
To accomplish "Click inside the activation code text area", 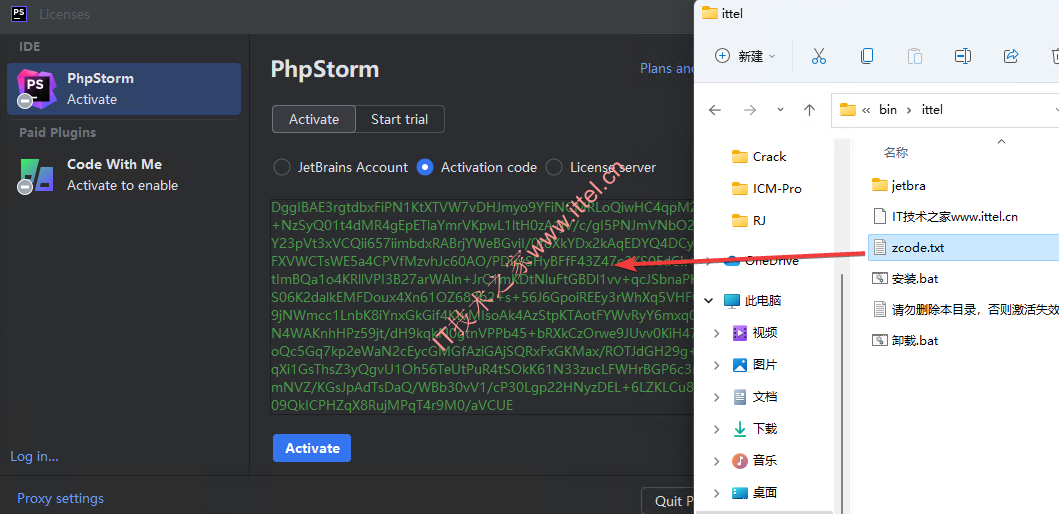I will (x=483, y=307).
